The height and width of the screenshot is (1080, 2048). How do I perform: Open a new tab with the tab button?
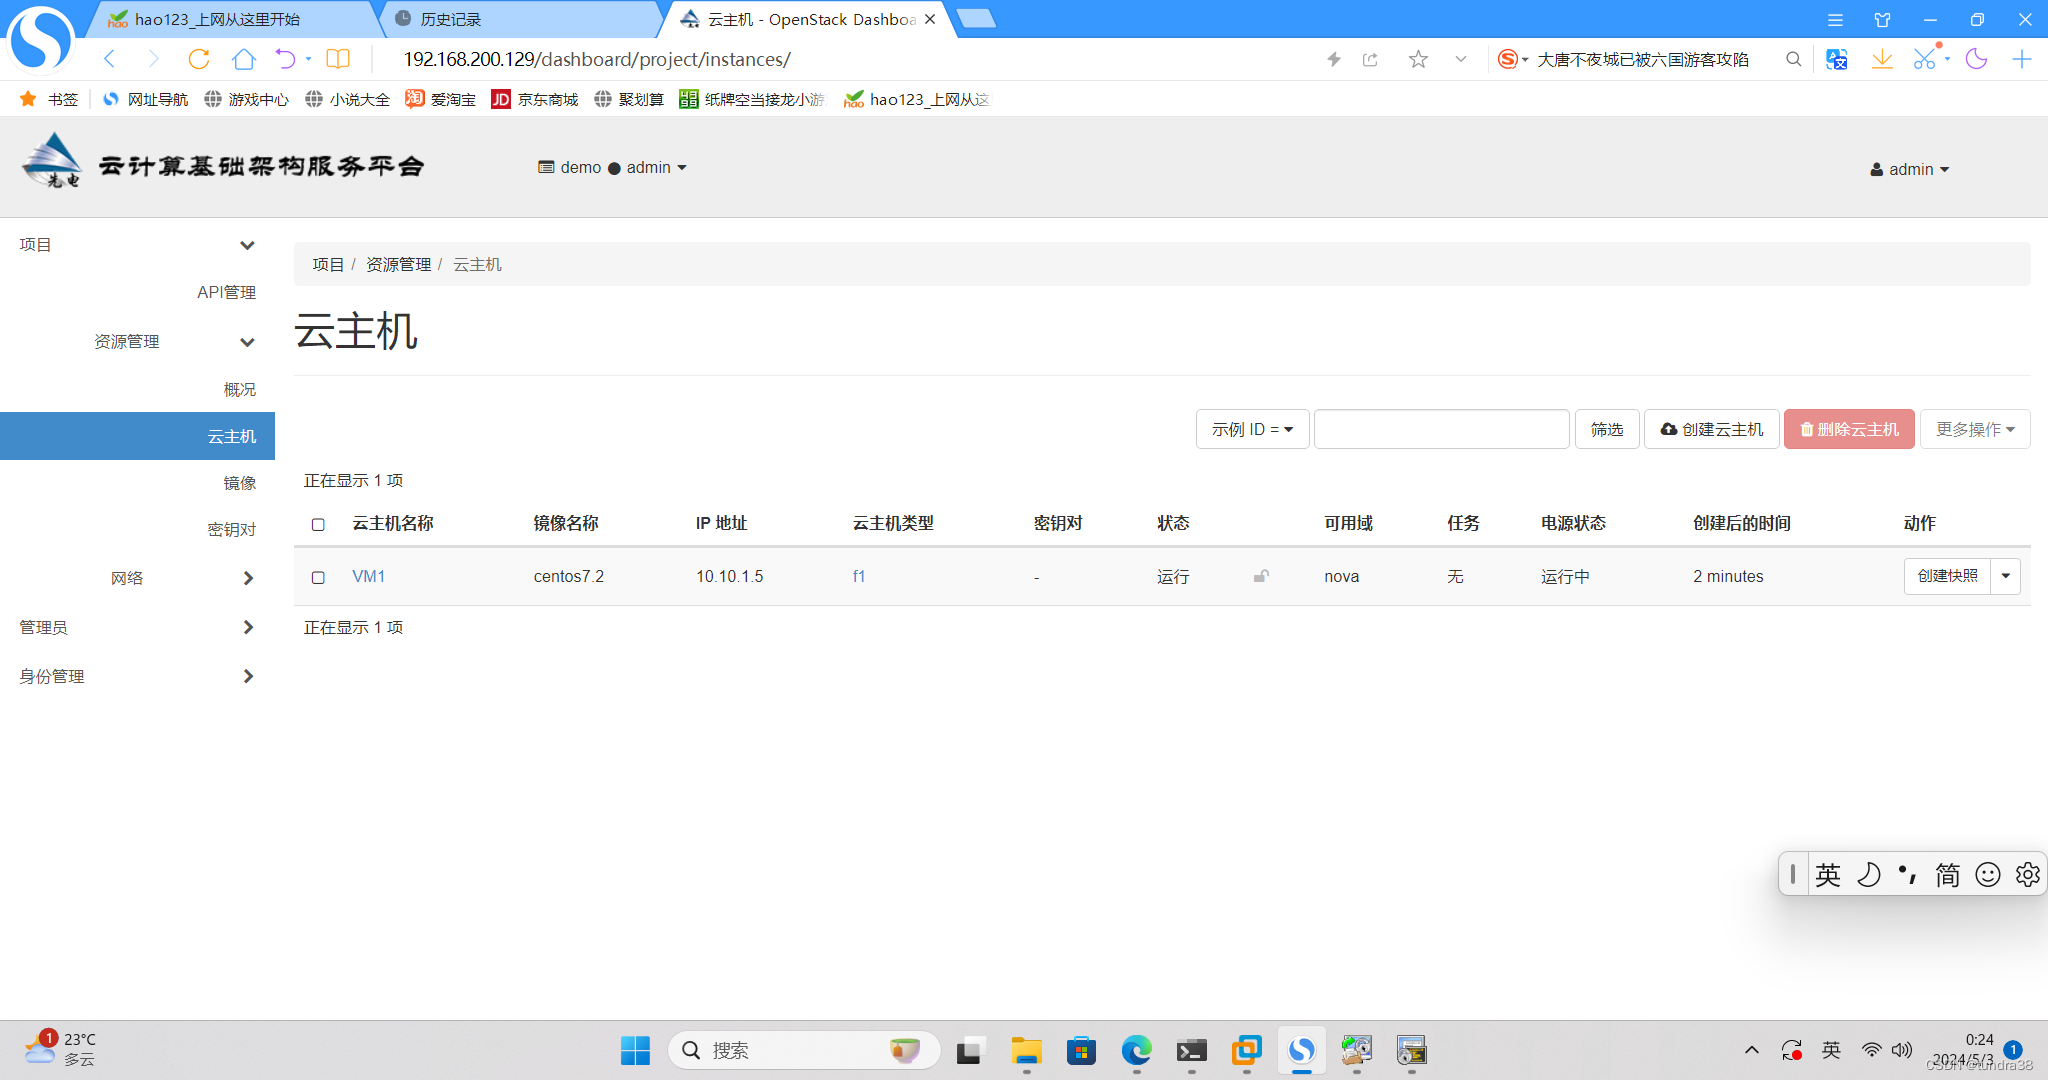point(976,18)
